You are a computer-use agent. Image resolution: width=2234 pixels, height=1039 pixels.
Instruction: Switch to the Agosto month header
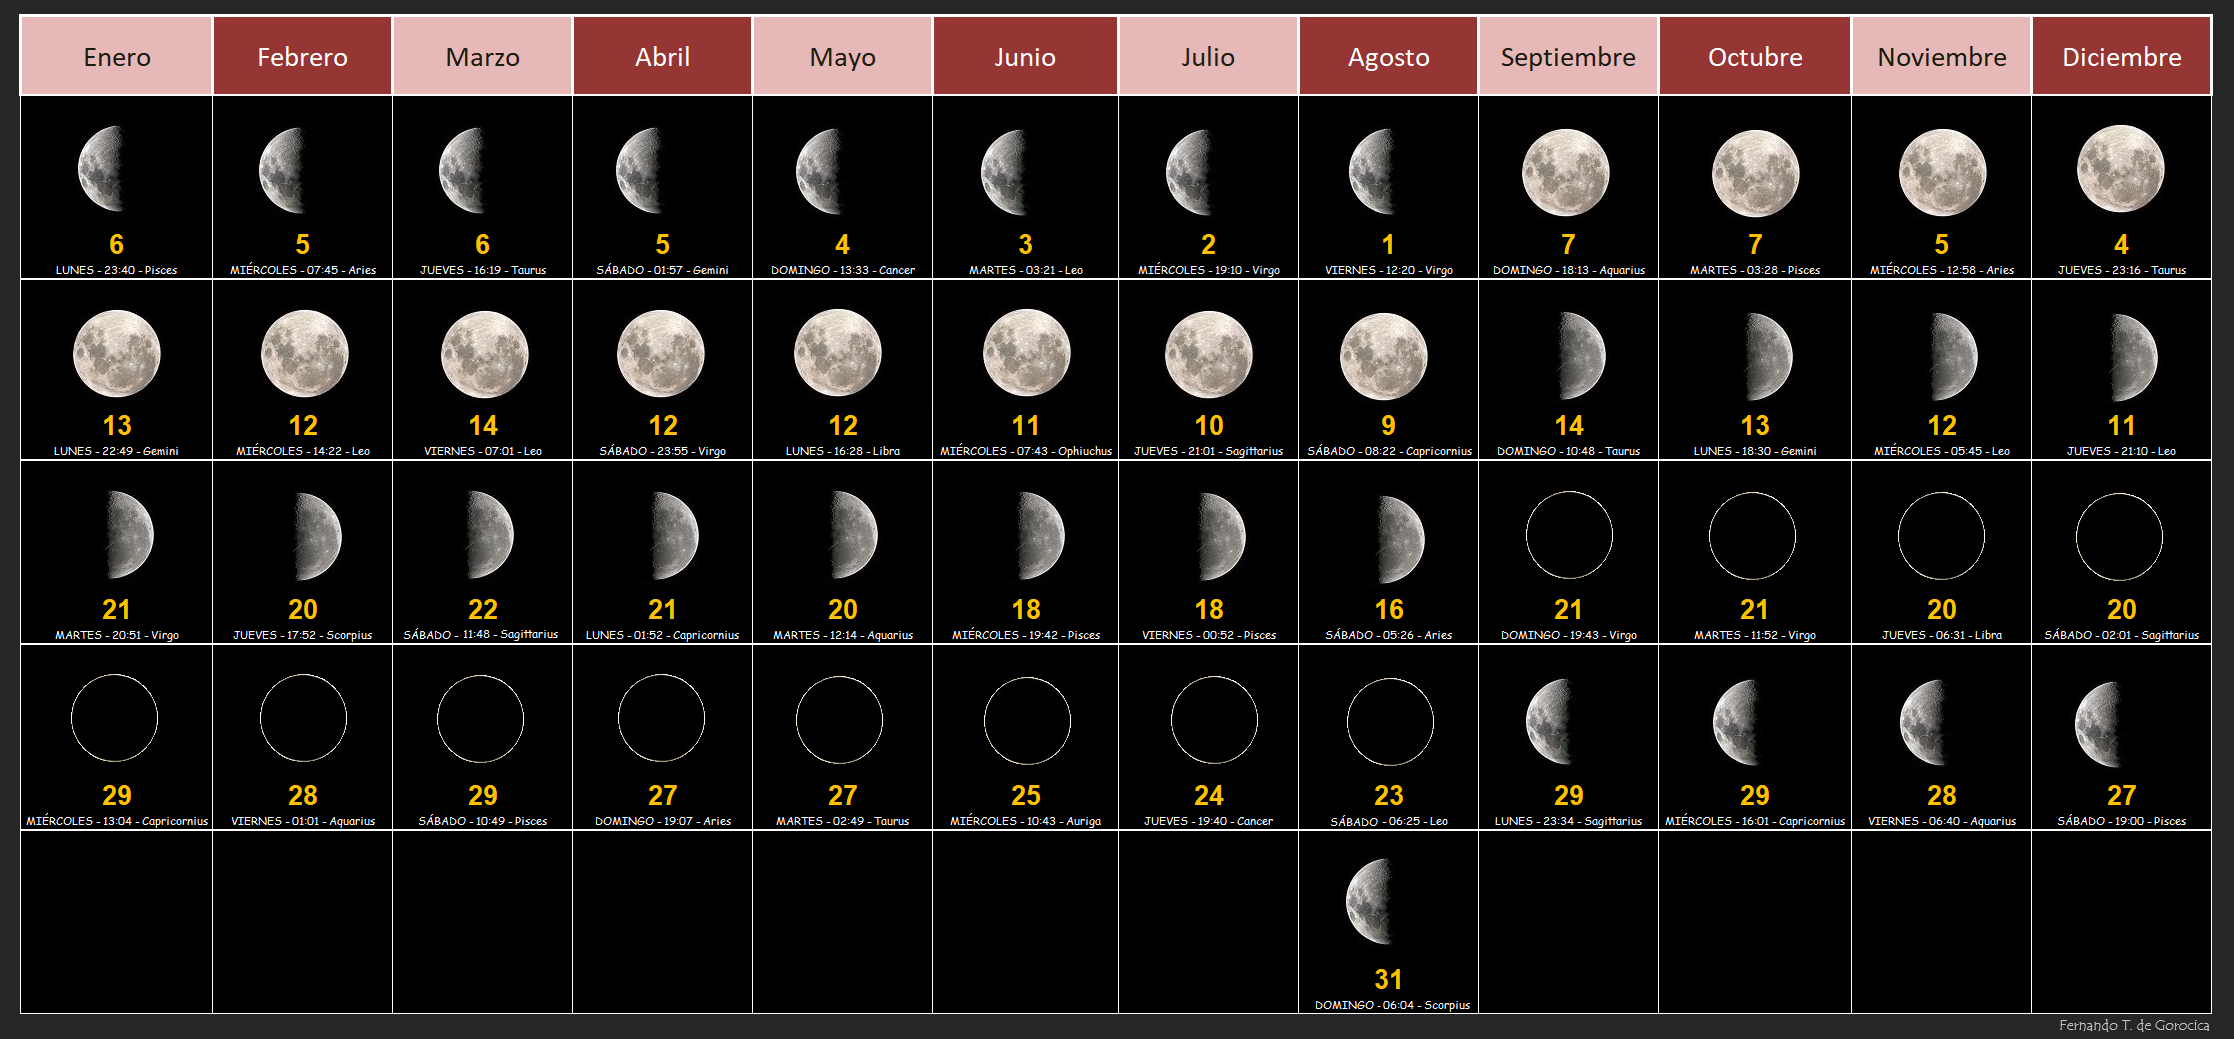pos(1388,57)
